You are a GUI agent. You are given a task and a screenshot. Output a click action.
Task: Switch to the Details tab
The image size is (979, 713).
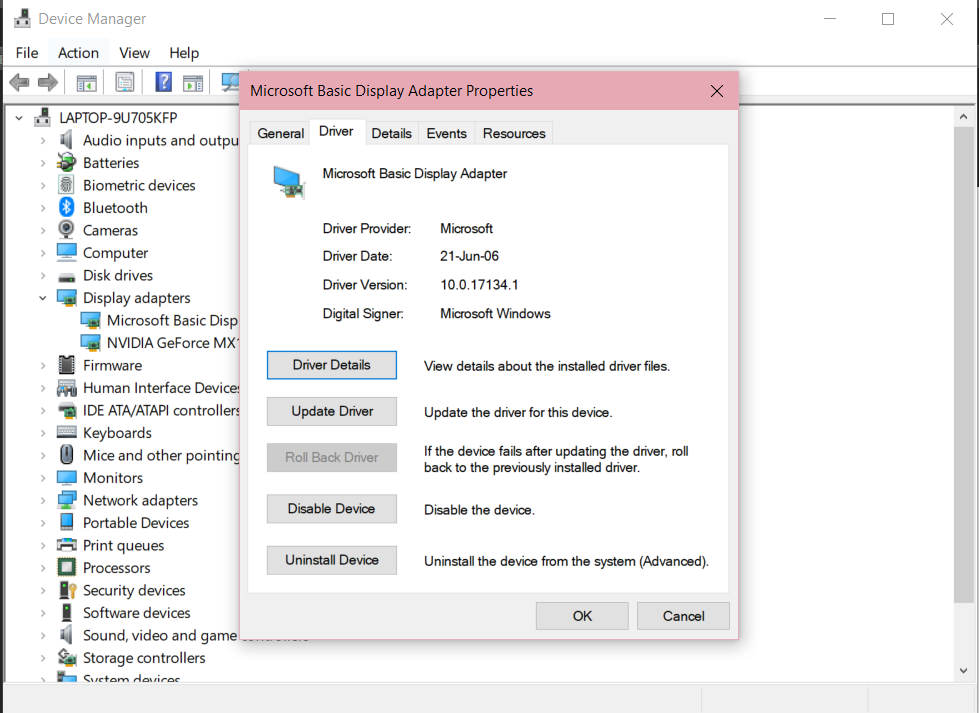coord(391,133)
